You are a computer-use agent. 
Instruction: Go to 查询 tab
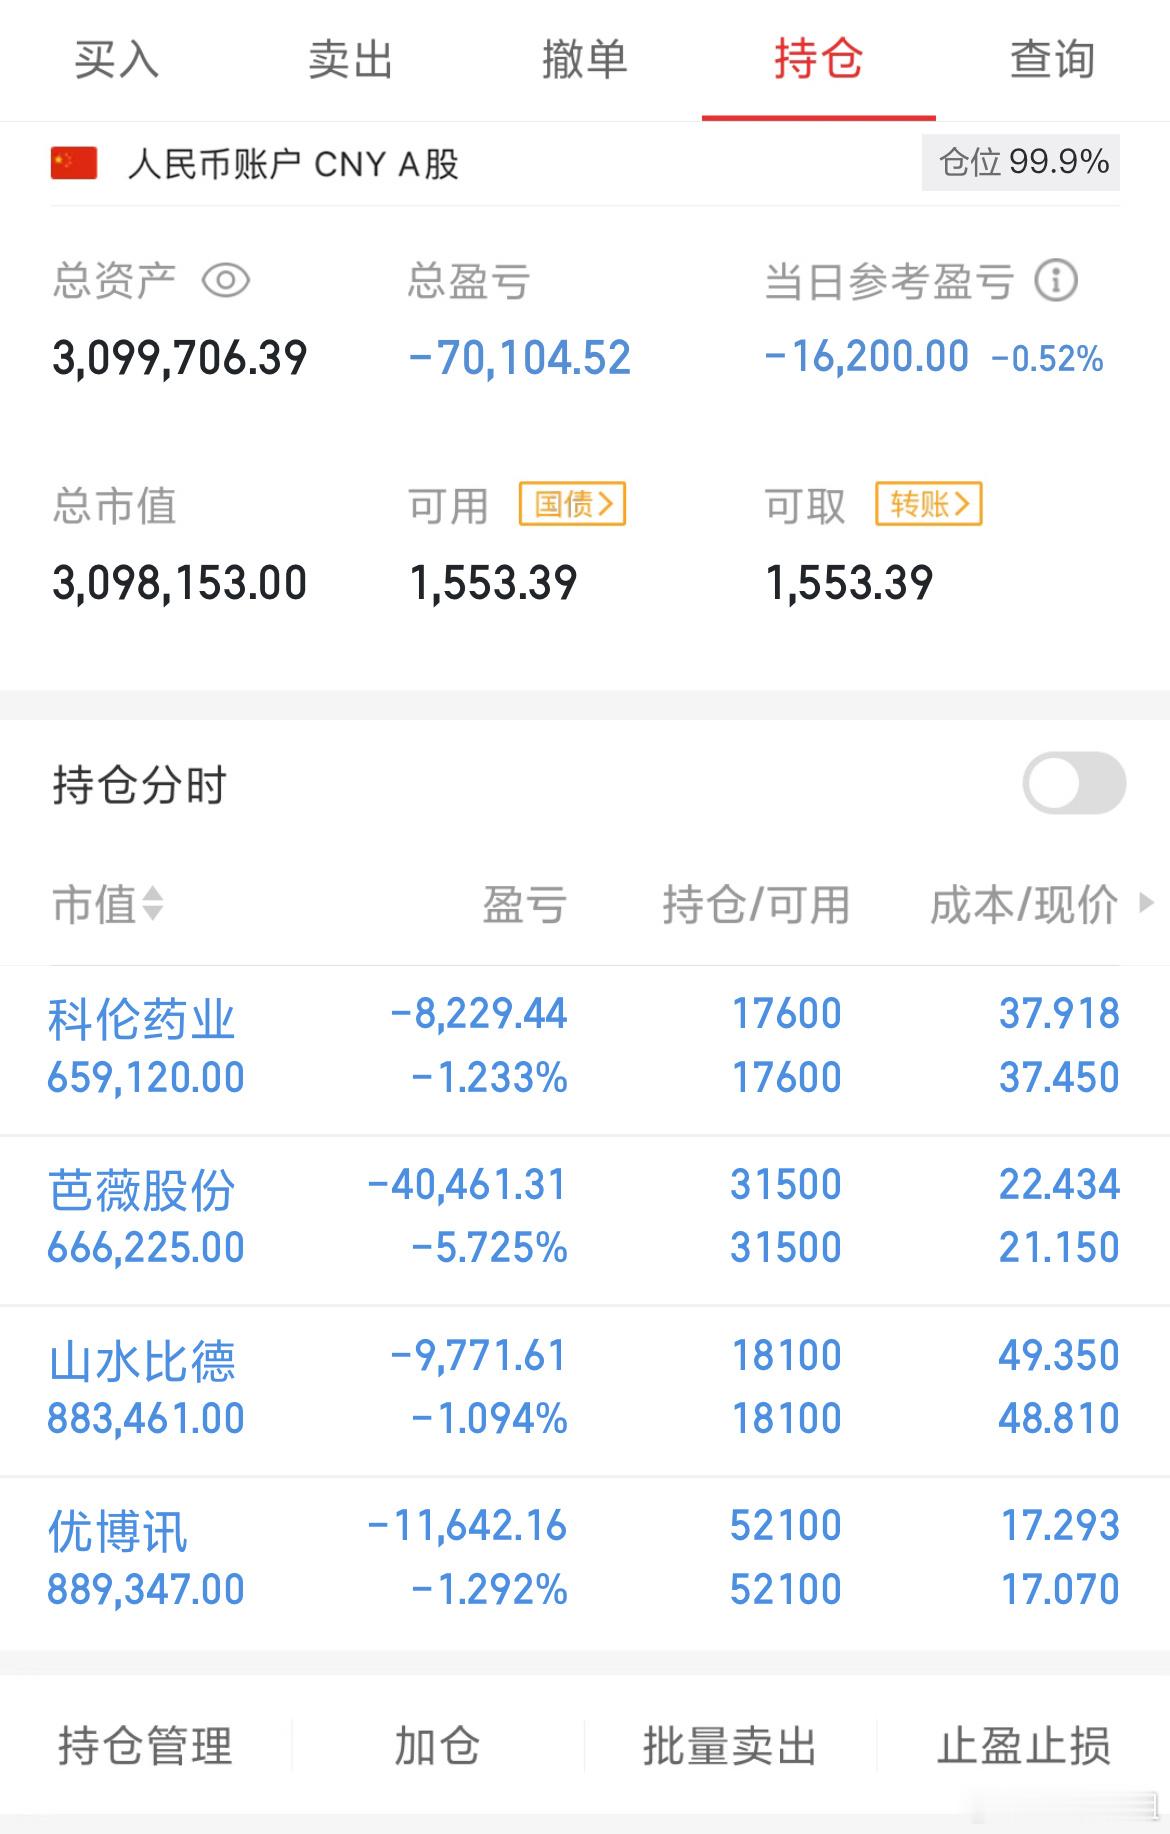(1053, 60)
